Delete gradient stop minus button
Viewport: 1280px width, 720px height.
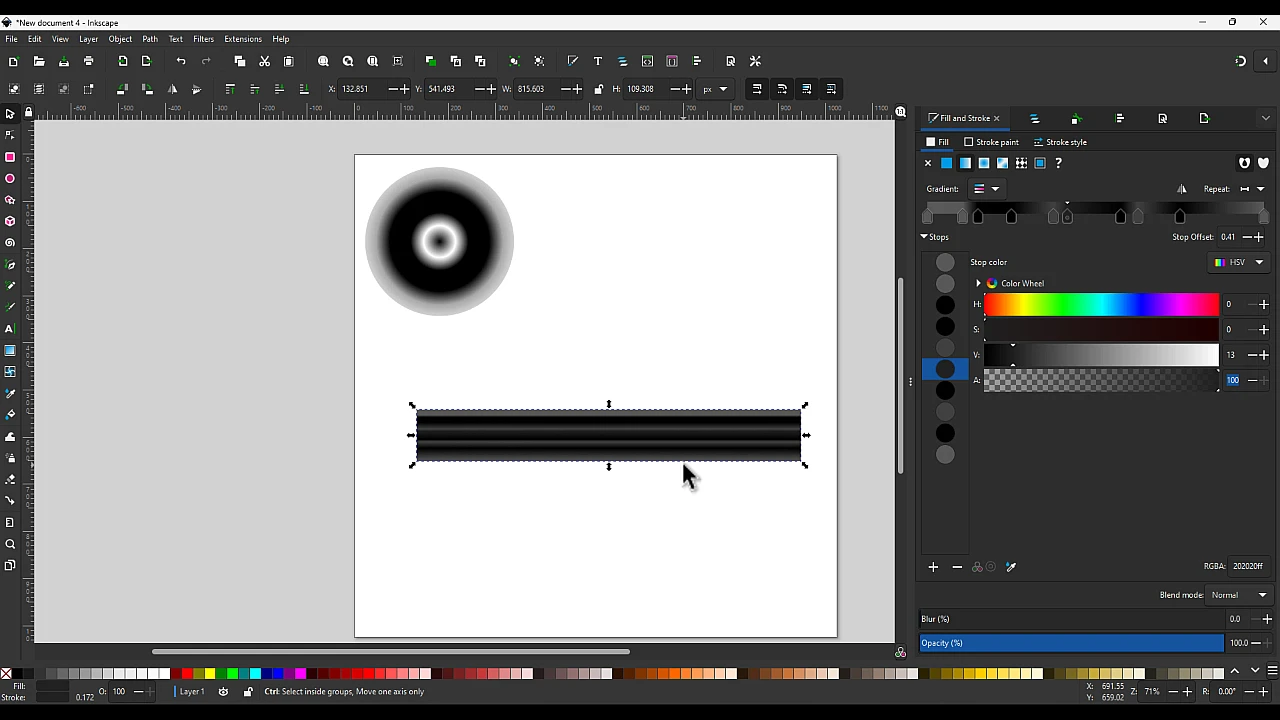tap(957, 567)
